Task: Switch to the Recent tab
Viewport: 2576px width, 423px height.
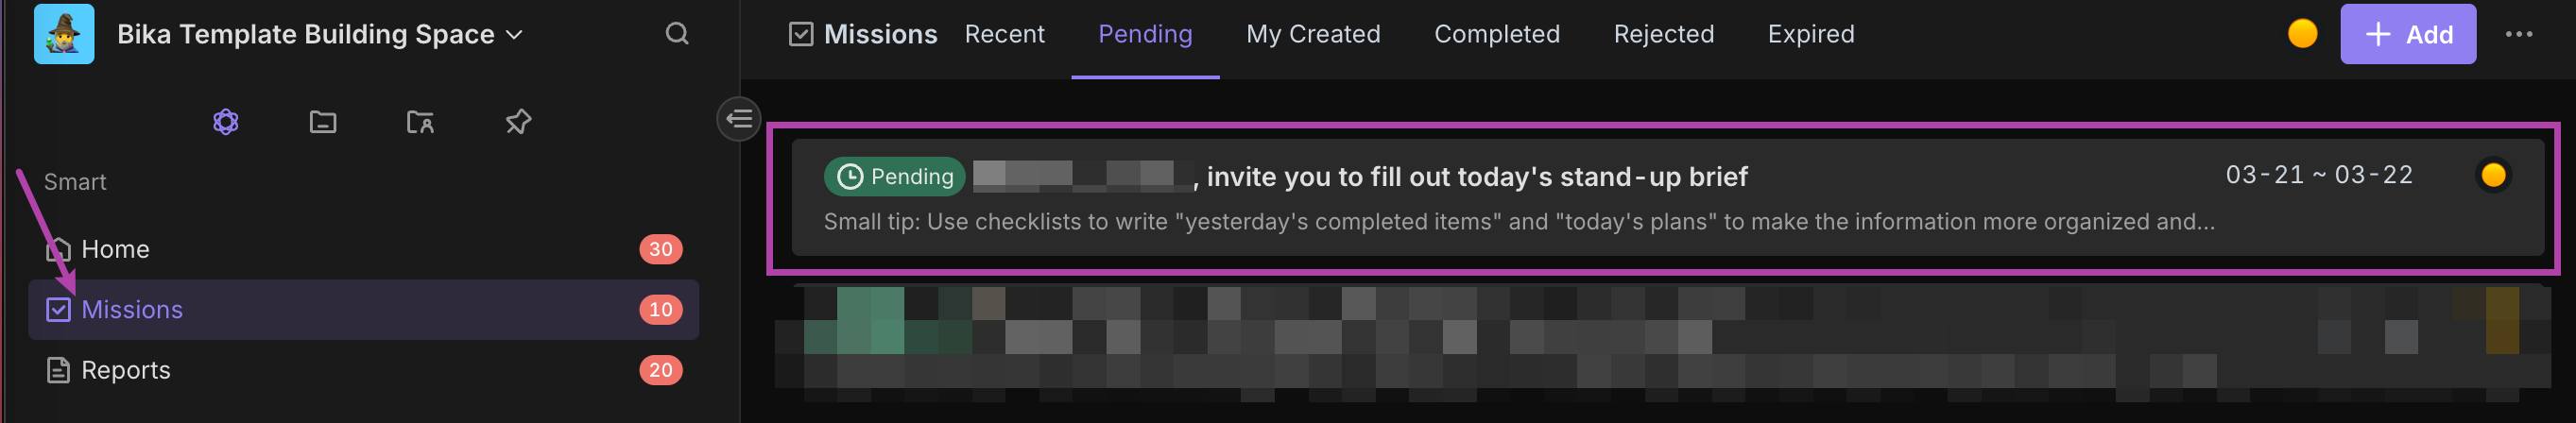Action: (x=1004, y=34)
